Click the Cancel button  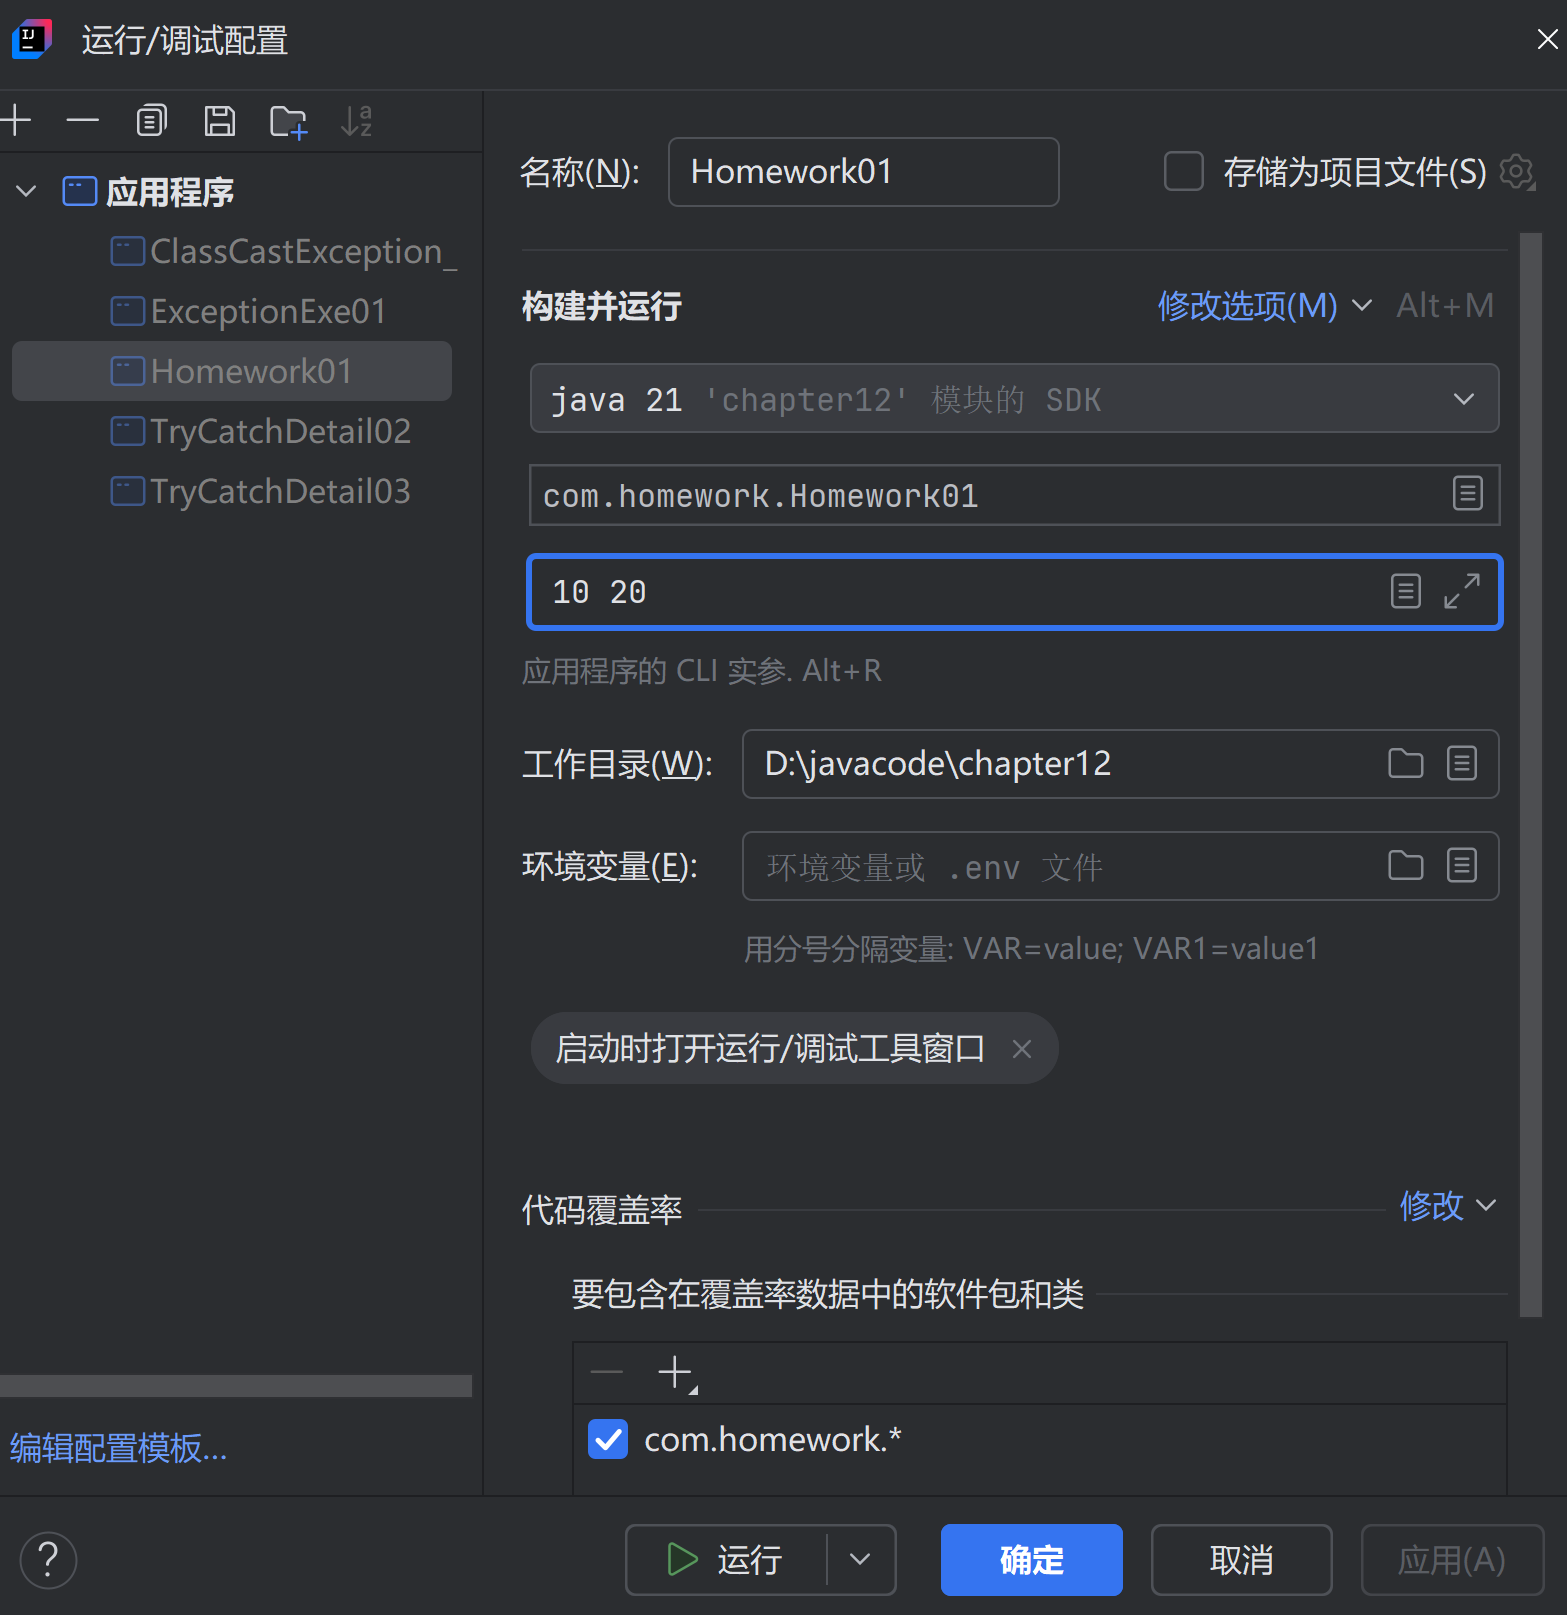(1241, 1560)
